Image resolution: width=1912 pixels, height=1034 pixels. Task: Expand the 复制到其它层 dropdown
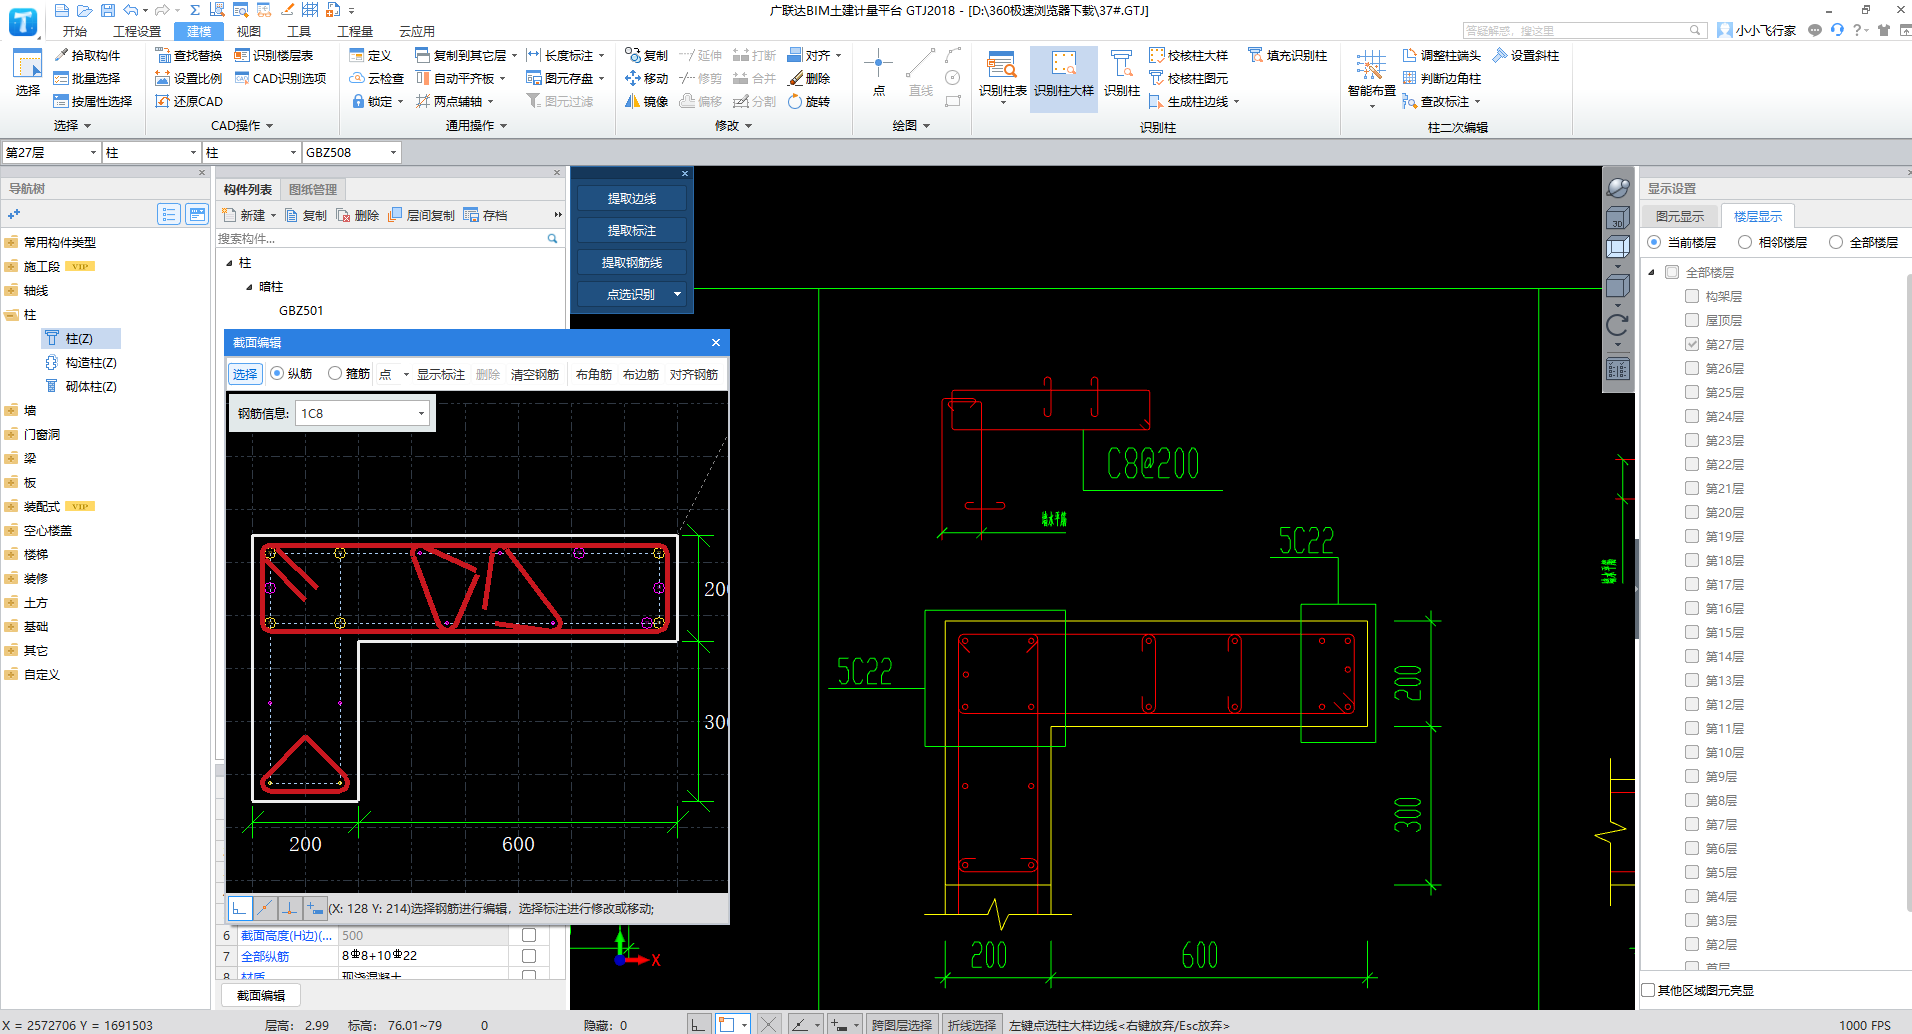[515, 55]
